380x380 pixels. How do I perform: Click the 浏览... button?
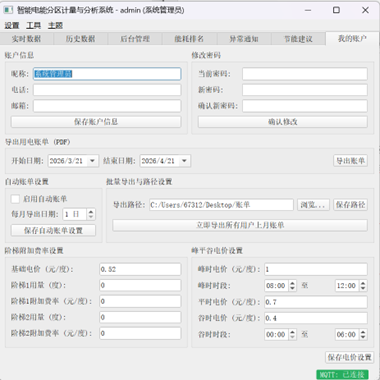(x=313, y=205)
